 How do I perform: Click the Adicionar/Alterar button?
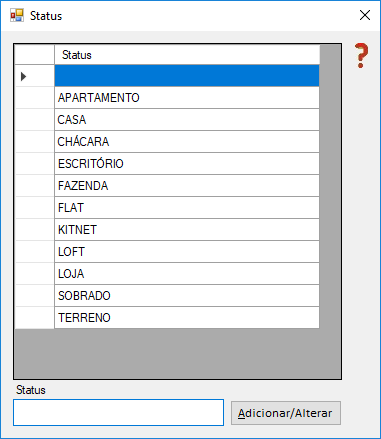pos(286,413)
